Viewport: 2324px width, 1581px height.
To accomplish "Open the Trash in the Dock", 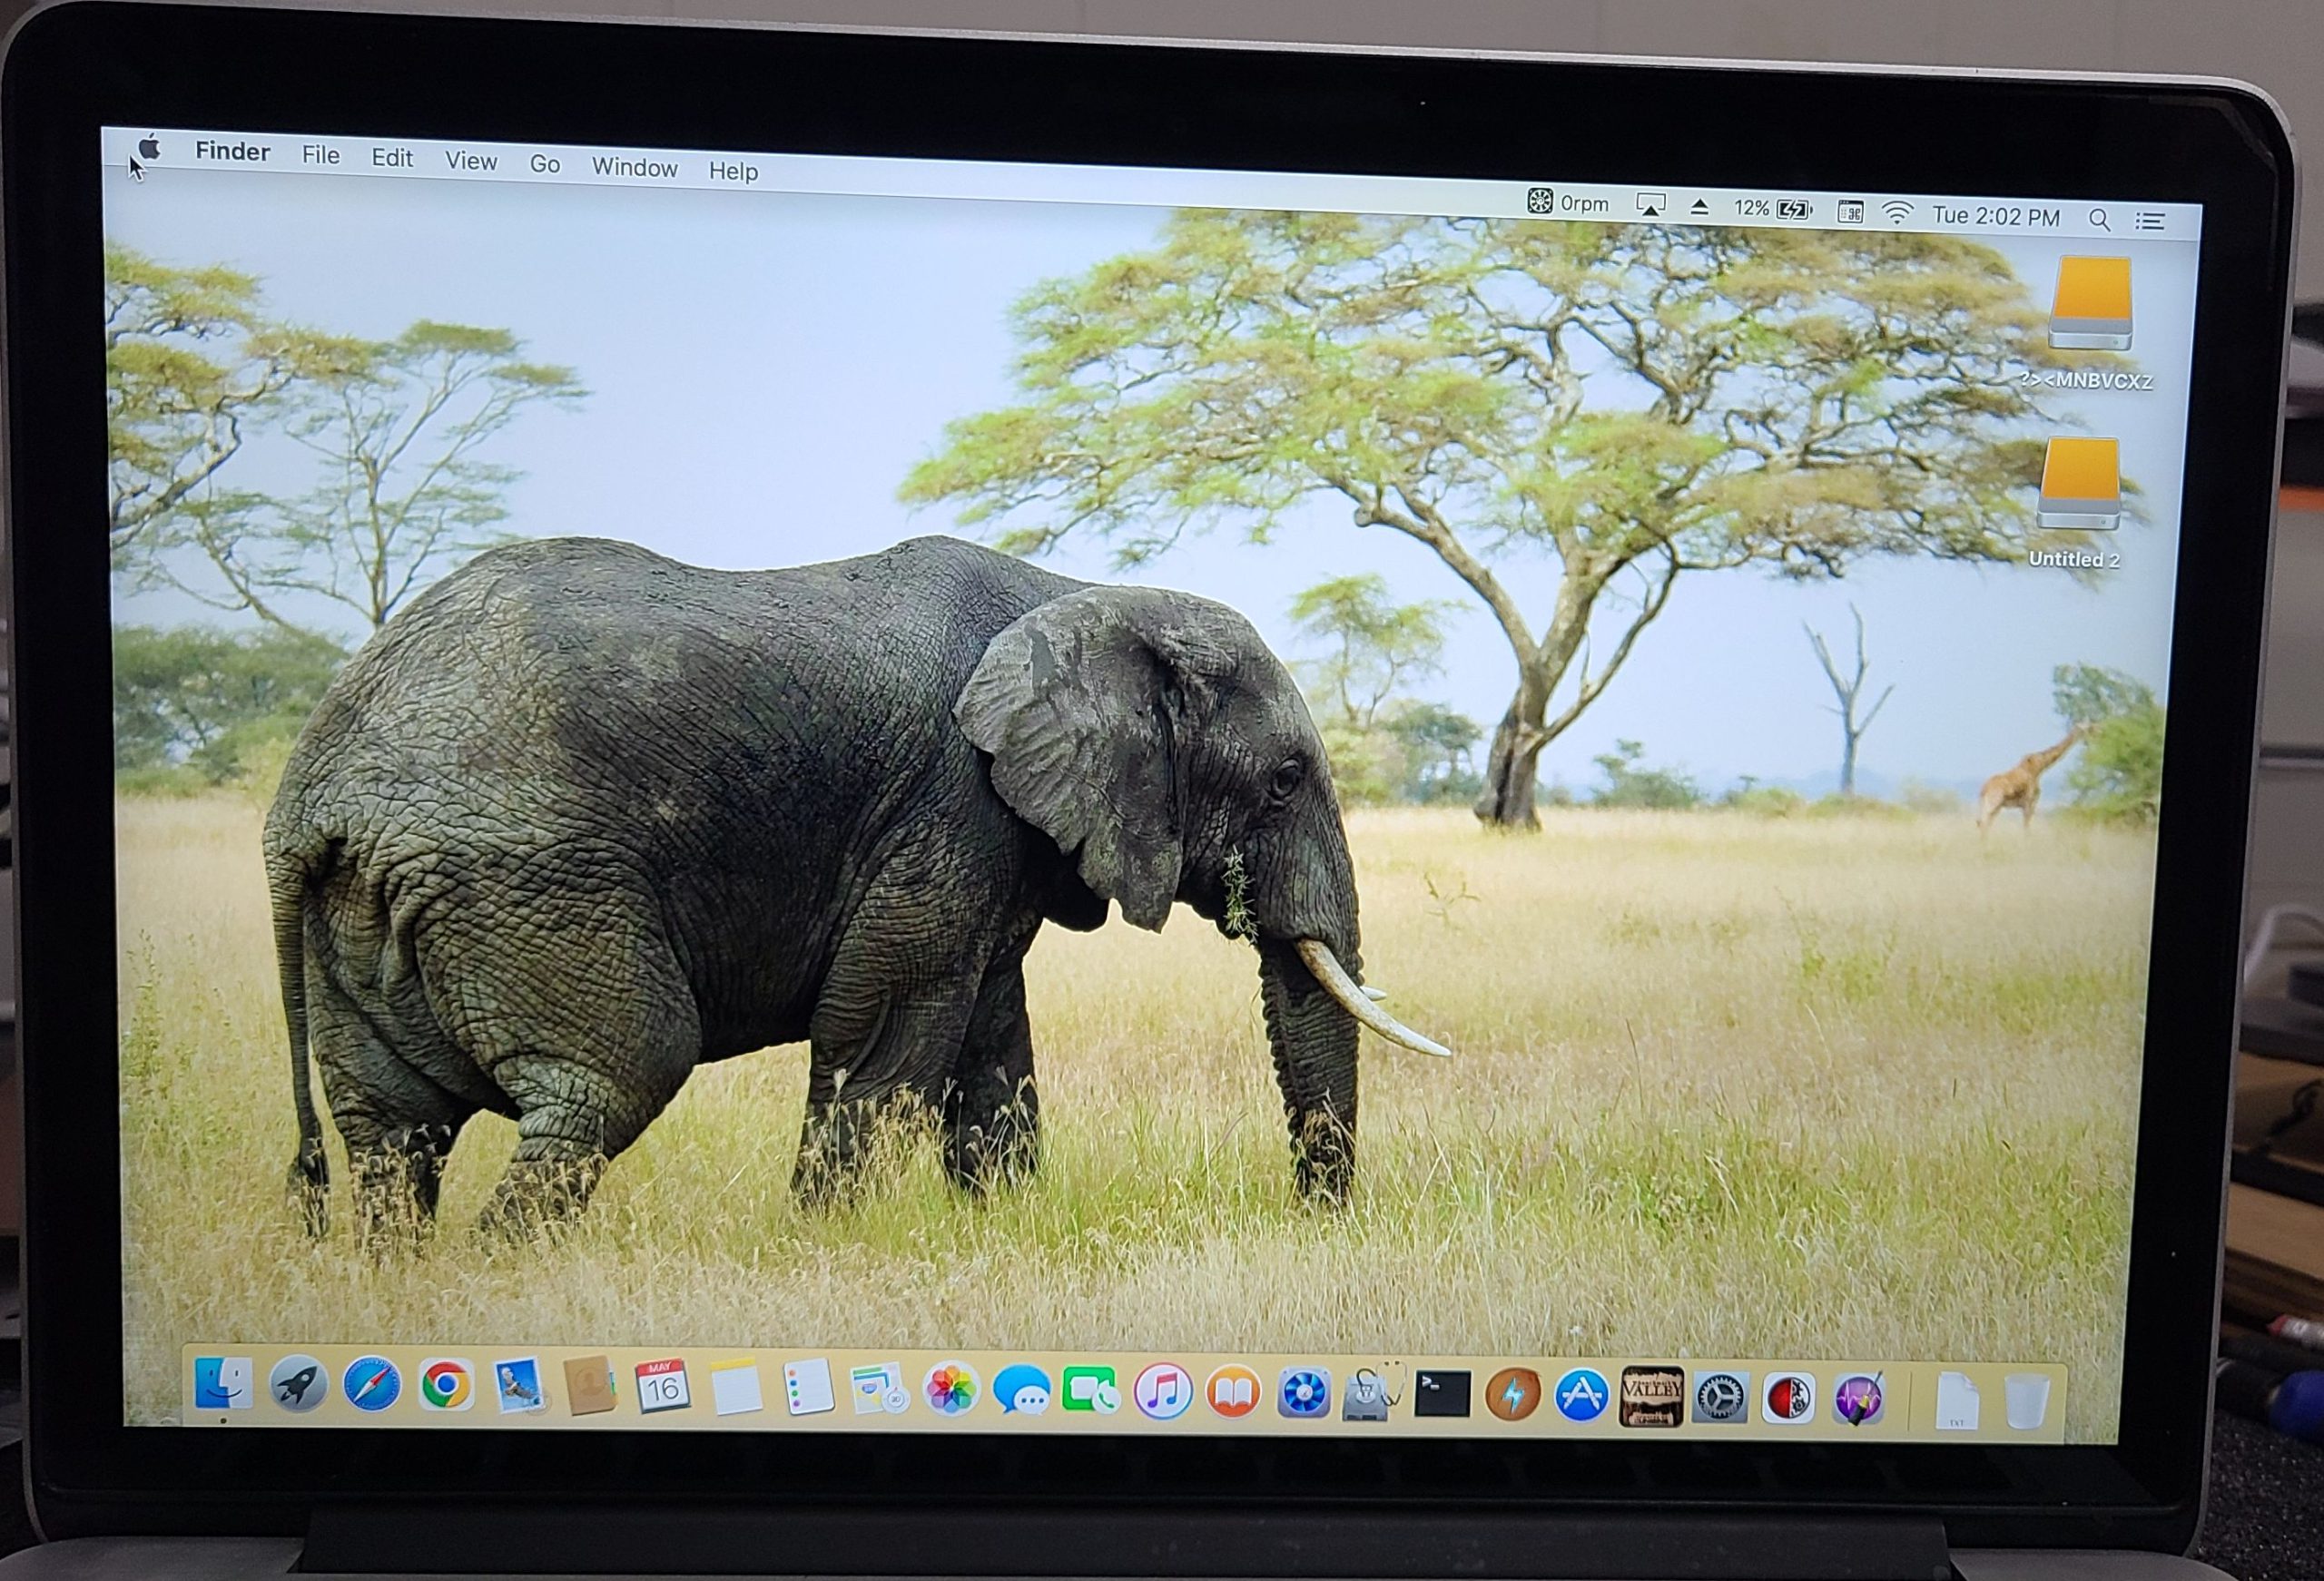I will pyautogui.click(x=2027, y=1401).
